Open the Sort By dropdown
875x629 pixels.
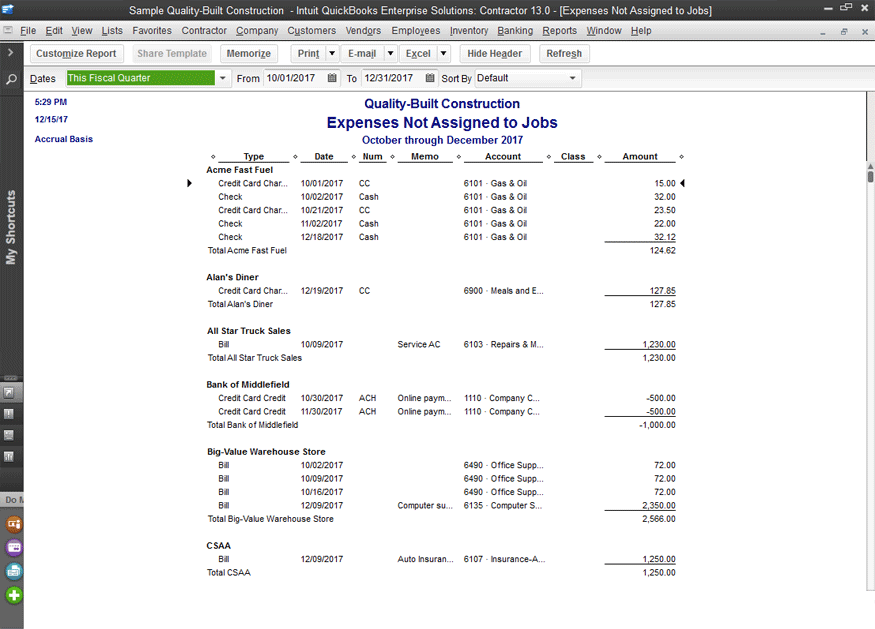point(572,78)
